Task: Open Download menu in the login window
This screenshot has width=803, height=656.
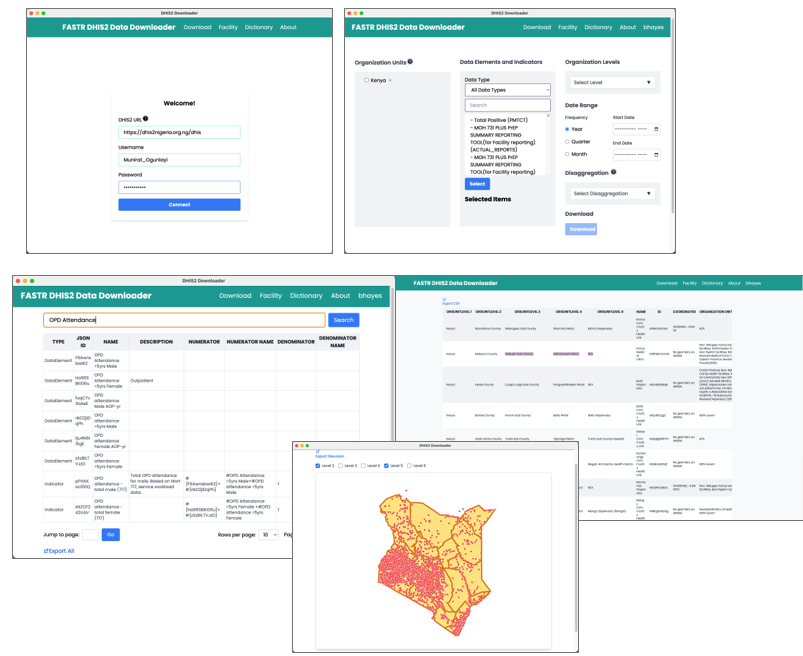Action: tap(197, 27)
